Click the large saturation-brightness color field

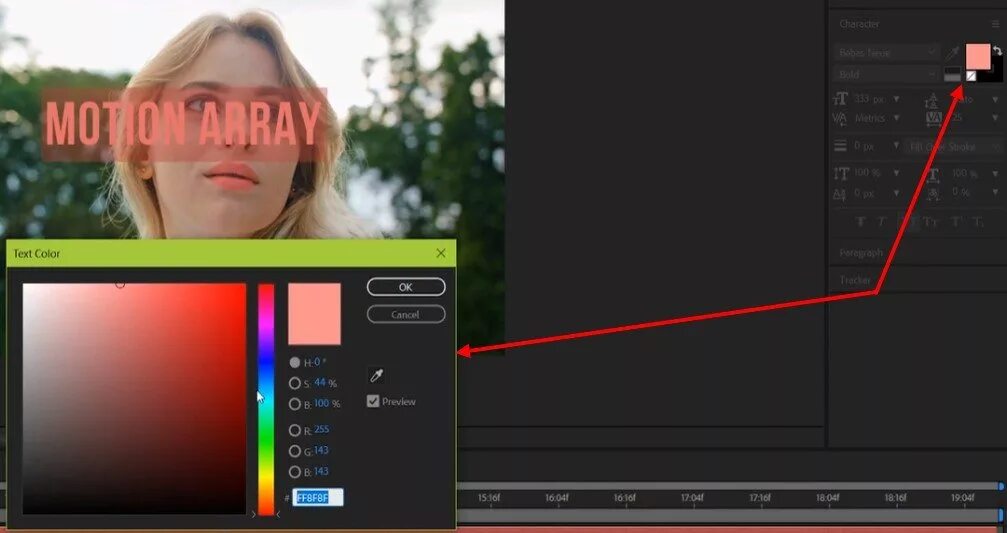[x=134, y=398]
